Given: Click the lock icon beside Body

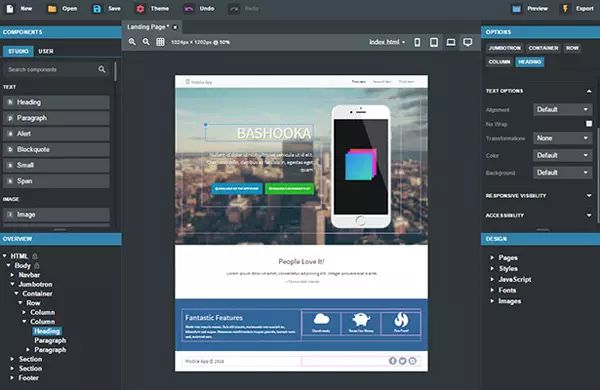Looking at the screenshot, I should point(37,265).
